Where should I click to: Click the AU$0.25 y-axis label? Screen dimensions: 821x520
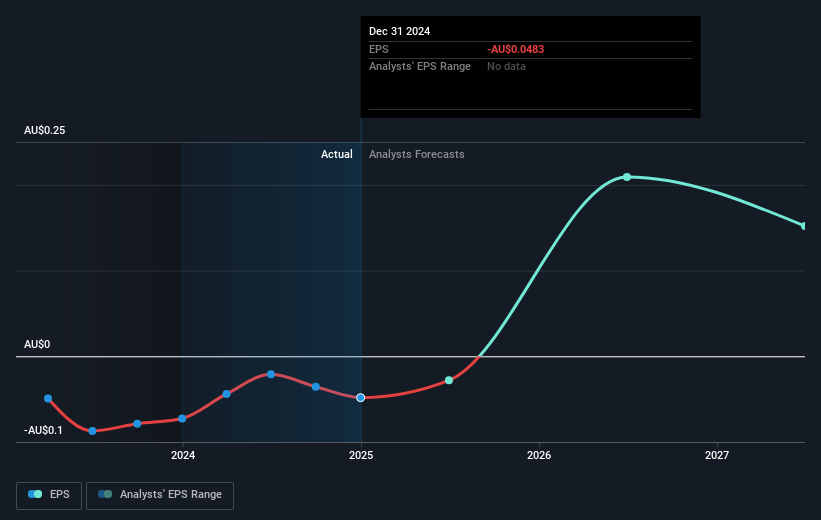tap(45, 130)
